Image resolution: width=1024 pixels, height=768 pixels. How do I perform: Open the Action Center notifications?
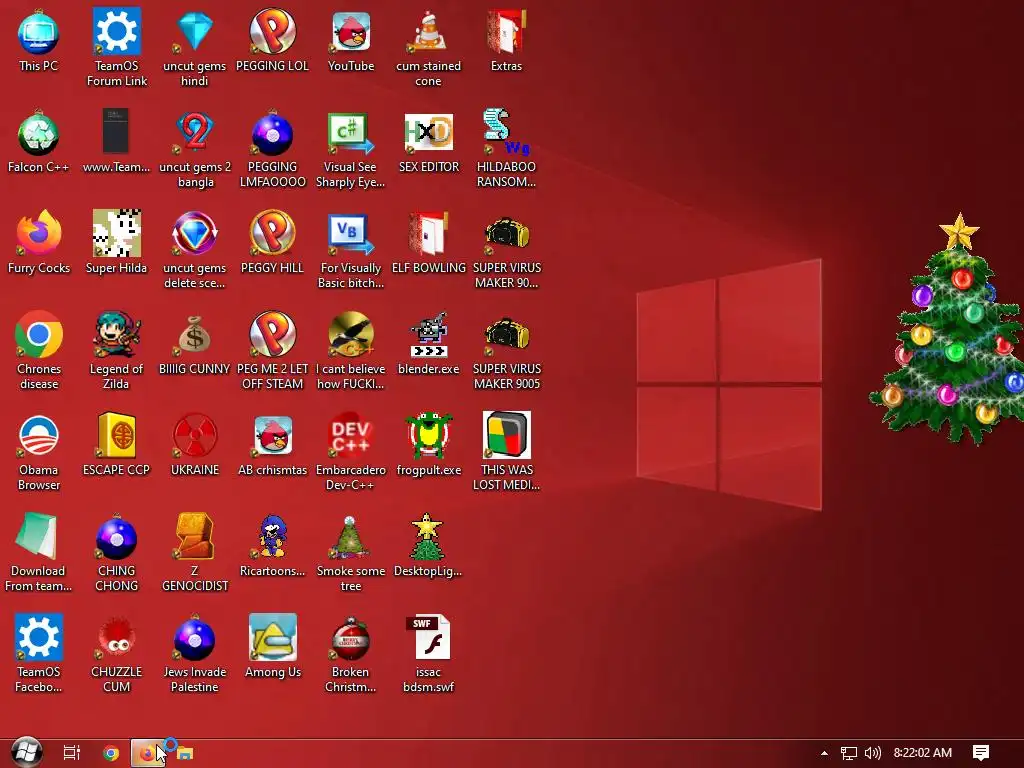click(981, 753)
